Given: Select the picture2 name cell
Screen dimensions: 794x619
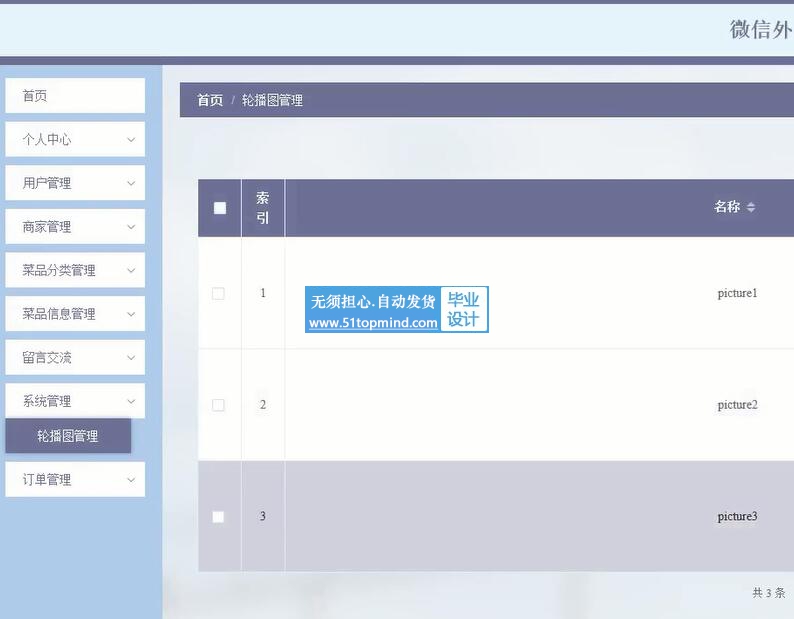Looking at the screenshot, I should (x=737, y=404).
